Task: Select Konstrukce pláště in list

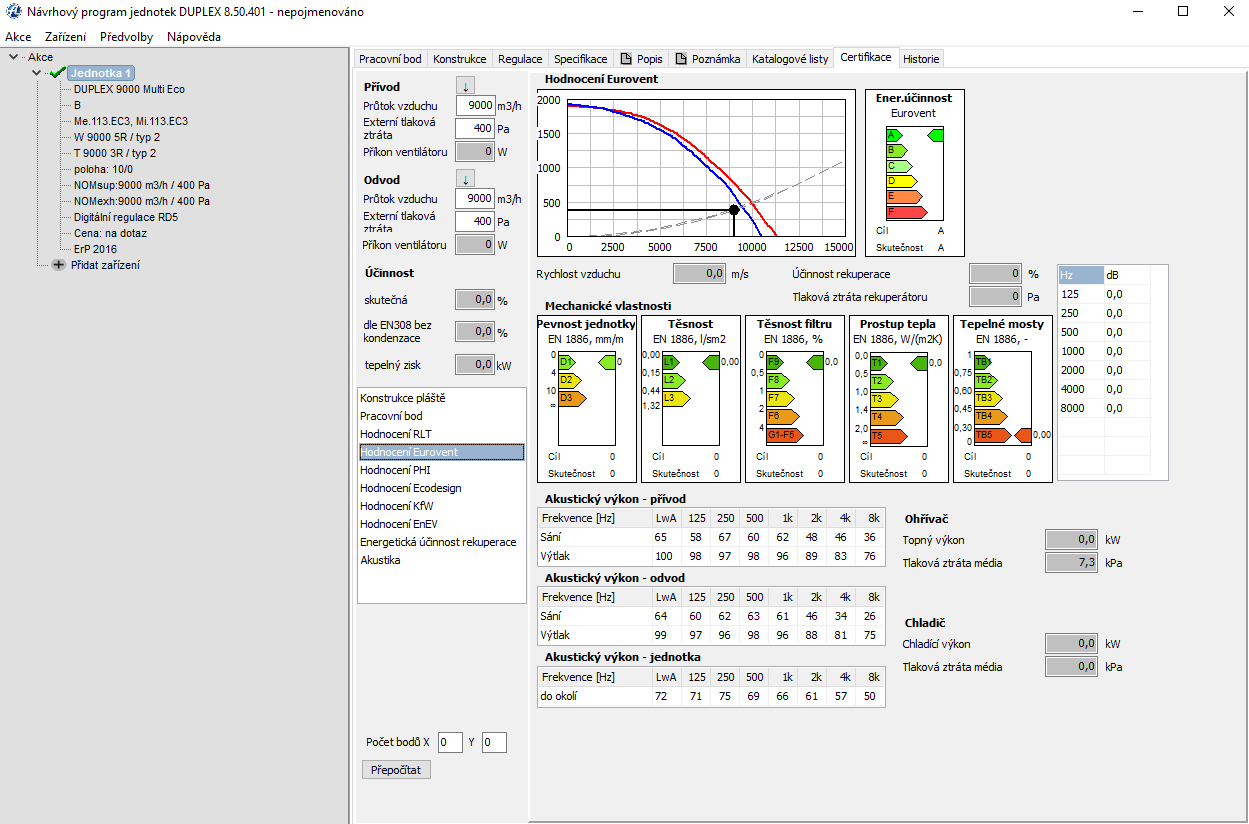Action: tap(441, 398)
